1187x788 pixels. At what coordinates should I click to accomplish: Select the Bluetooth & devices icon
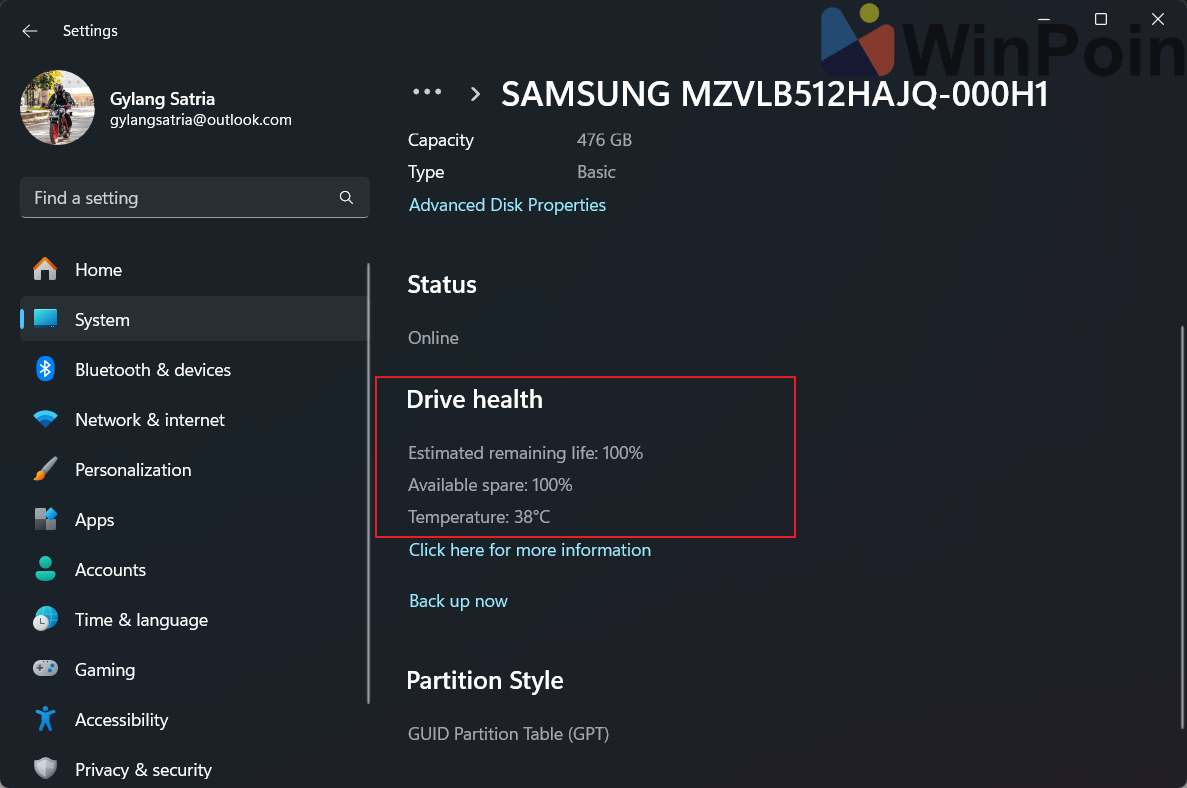coord(45,370)
